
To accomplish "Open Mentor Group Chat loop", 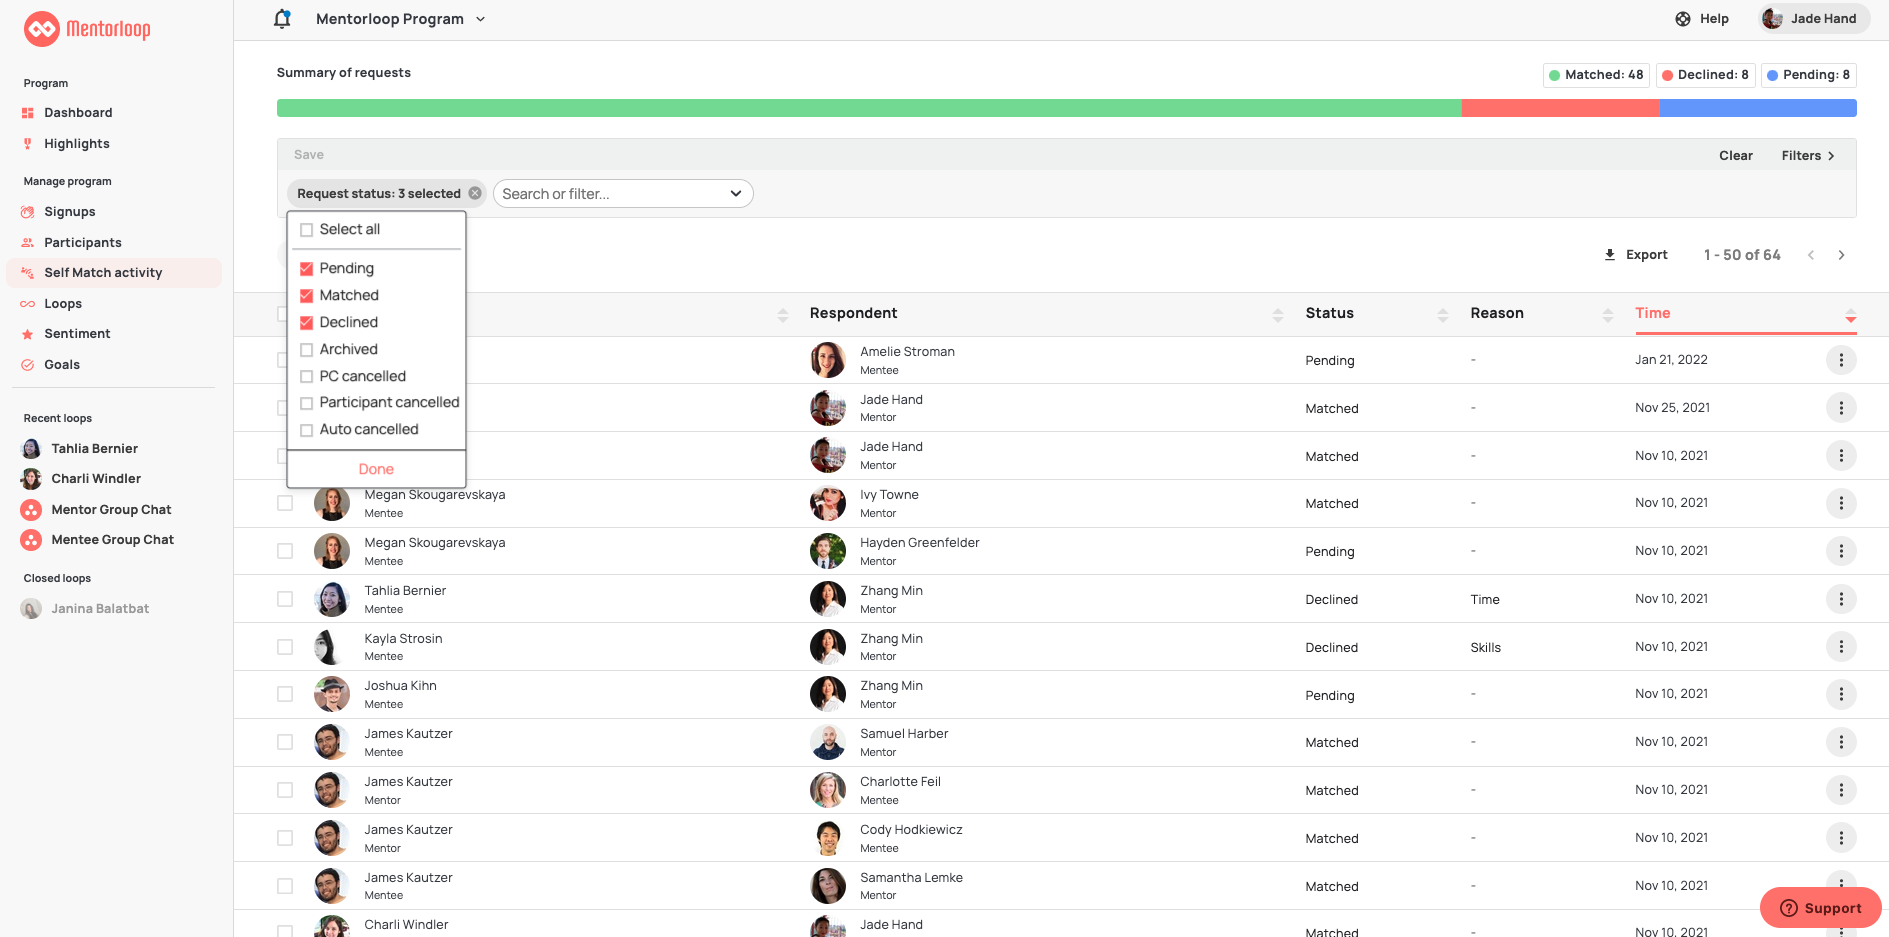I will coord(96,510).
